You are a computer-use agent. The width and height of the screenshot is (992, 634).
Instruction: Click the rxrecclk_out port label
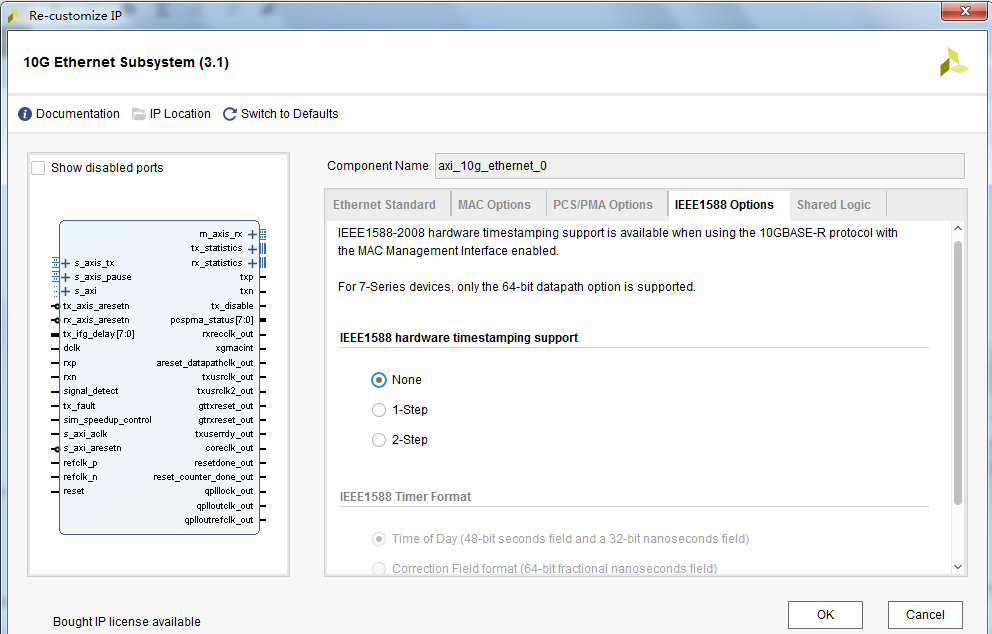point(228,334)
